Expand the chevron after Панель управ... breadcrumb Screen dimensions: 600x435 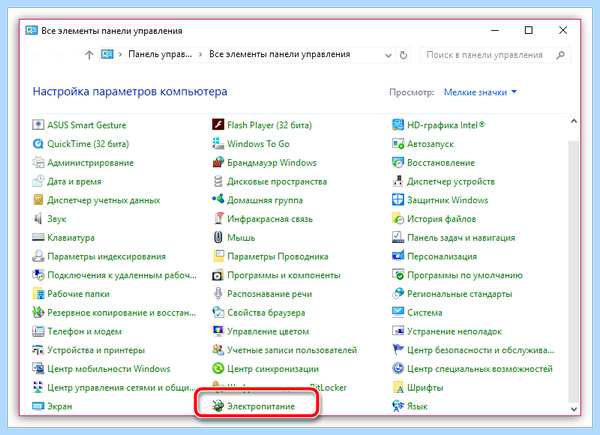(200, 55)
